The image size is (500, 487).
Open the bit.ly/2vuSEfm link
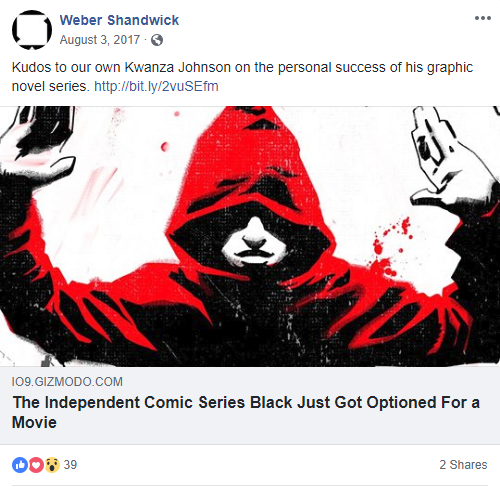156,86
